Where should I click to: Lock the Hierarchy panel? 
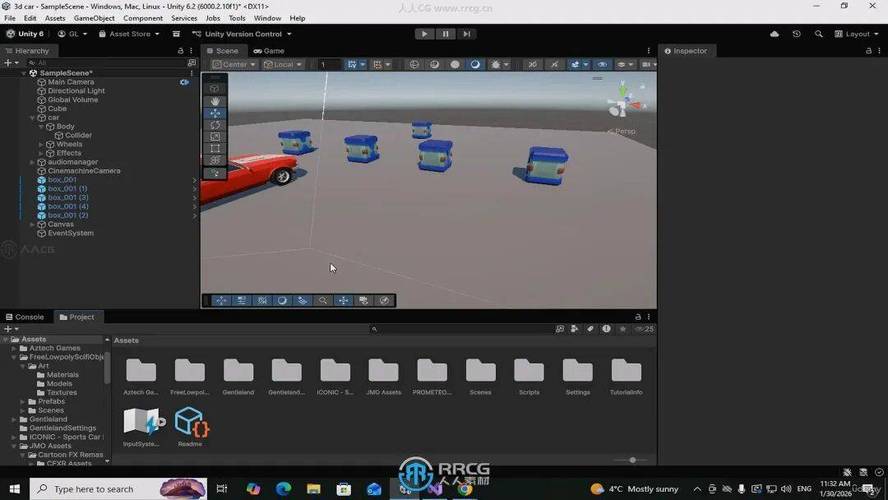coord(181,51)
